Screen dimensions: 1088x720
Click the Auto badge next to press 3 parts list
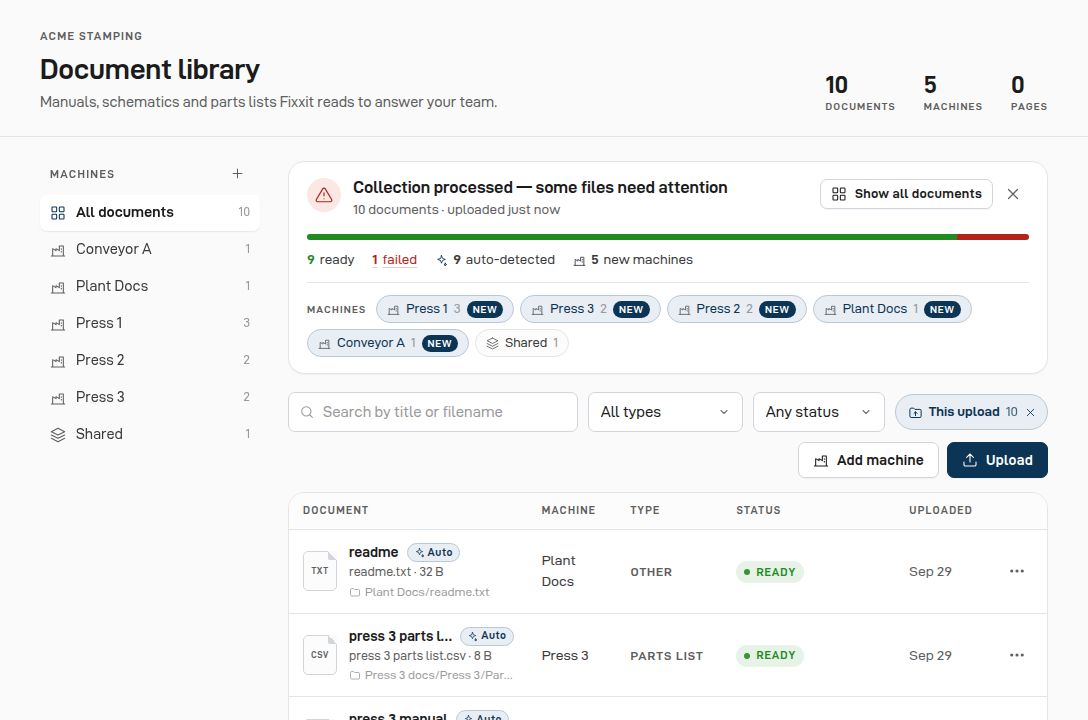click(x=487, y=636)
